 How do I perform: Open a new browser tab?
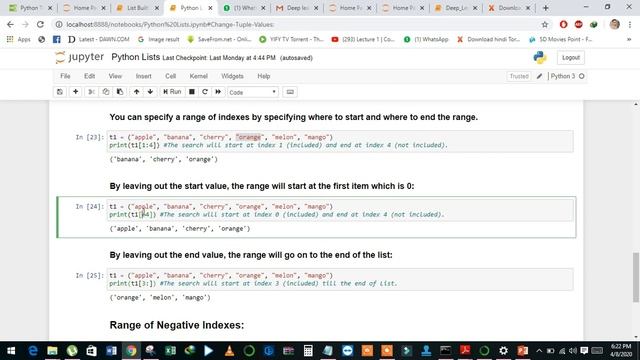[x=546, y=8]
